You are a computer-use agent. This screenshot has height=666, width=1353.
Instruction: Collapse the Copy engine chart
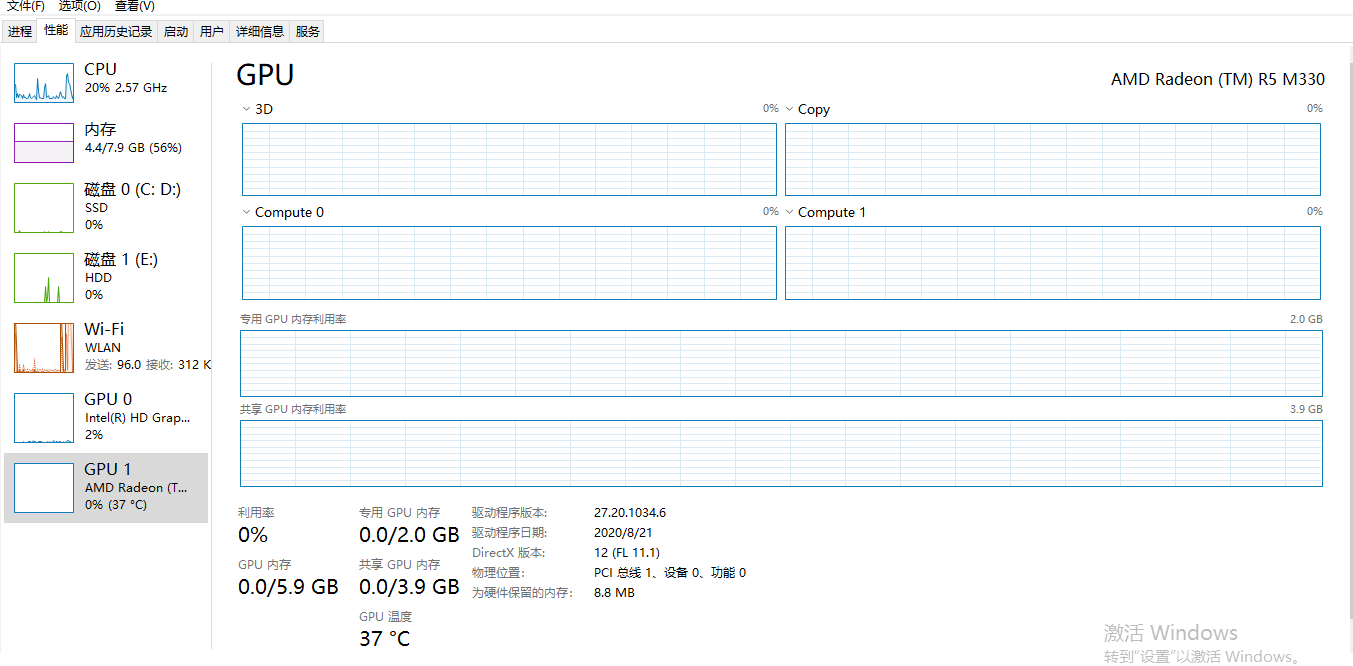click(790, 108)
